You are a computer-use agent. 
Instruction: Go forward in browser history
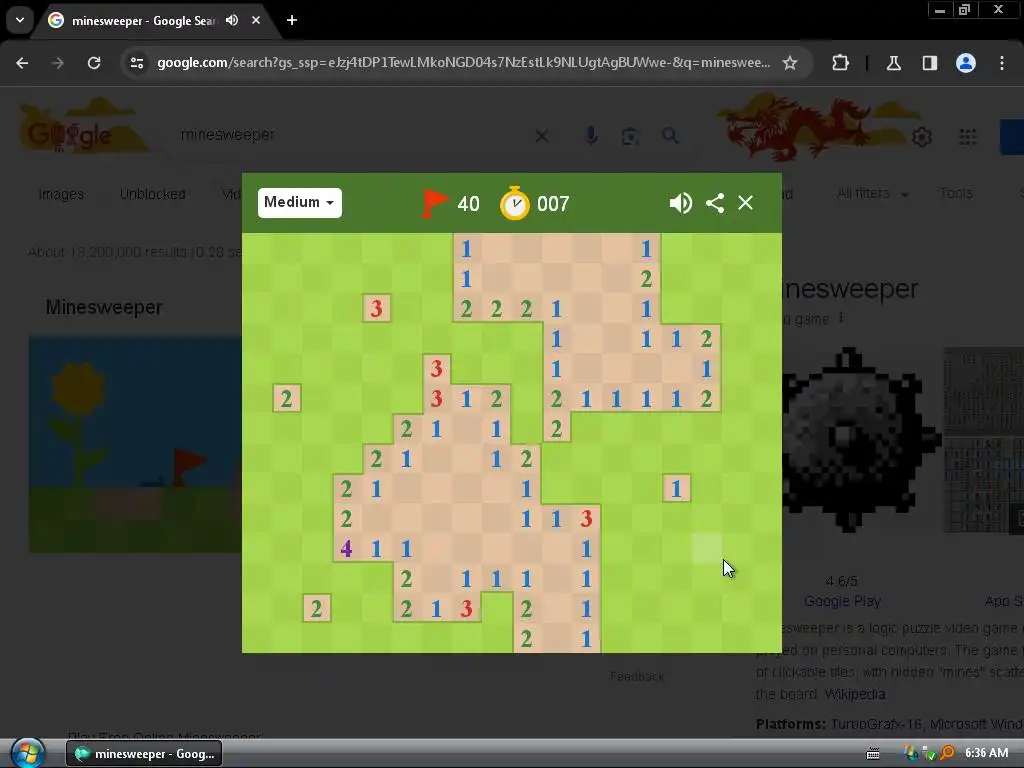click(x=58, y=63)
